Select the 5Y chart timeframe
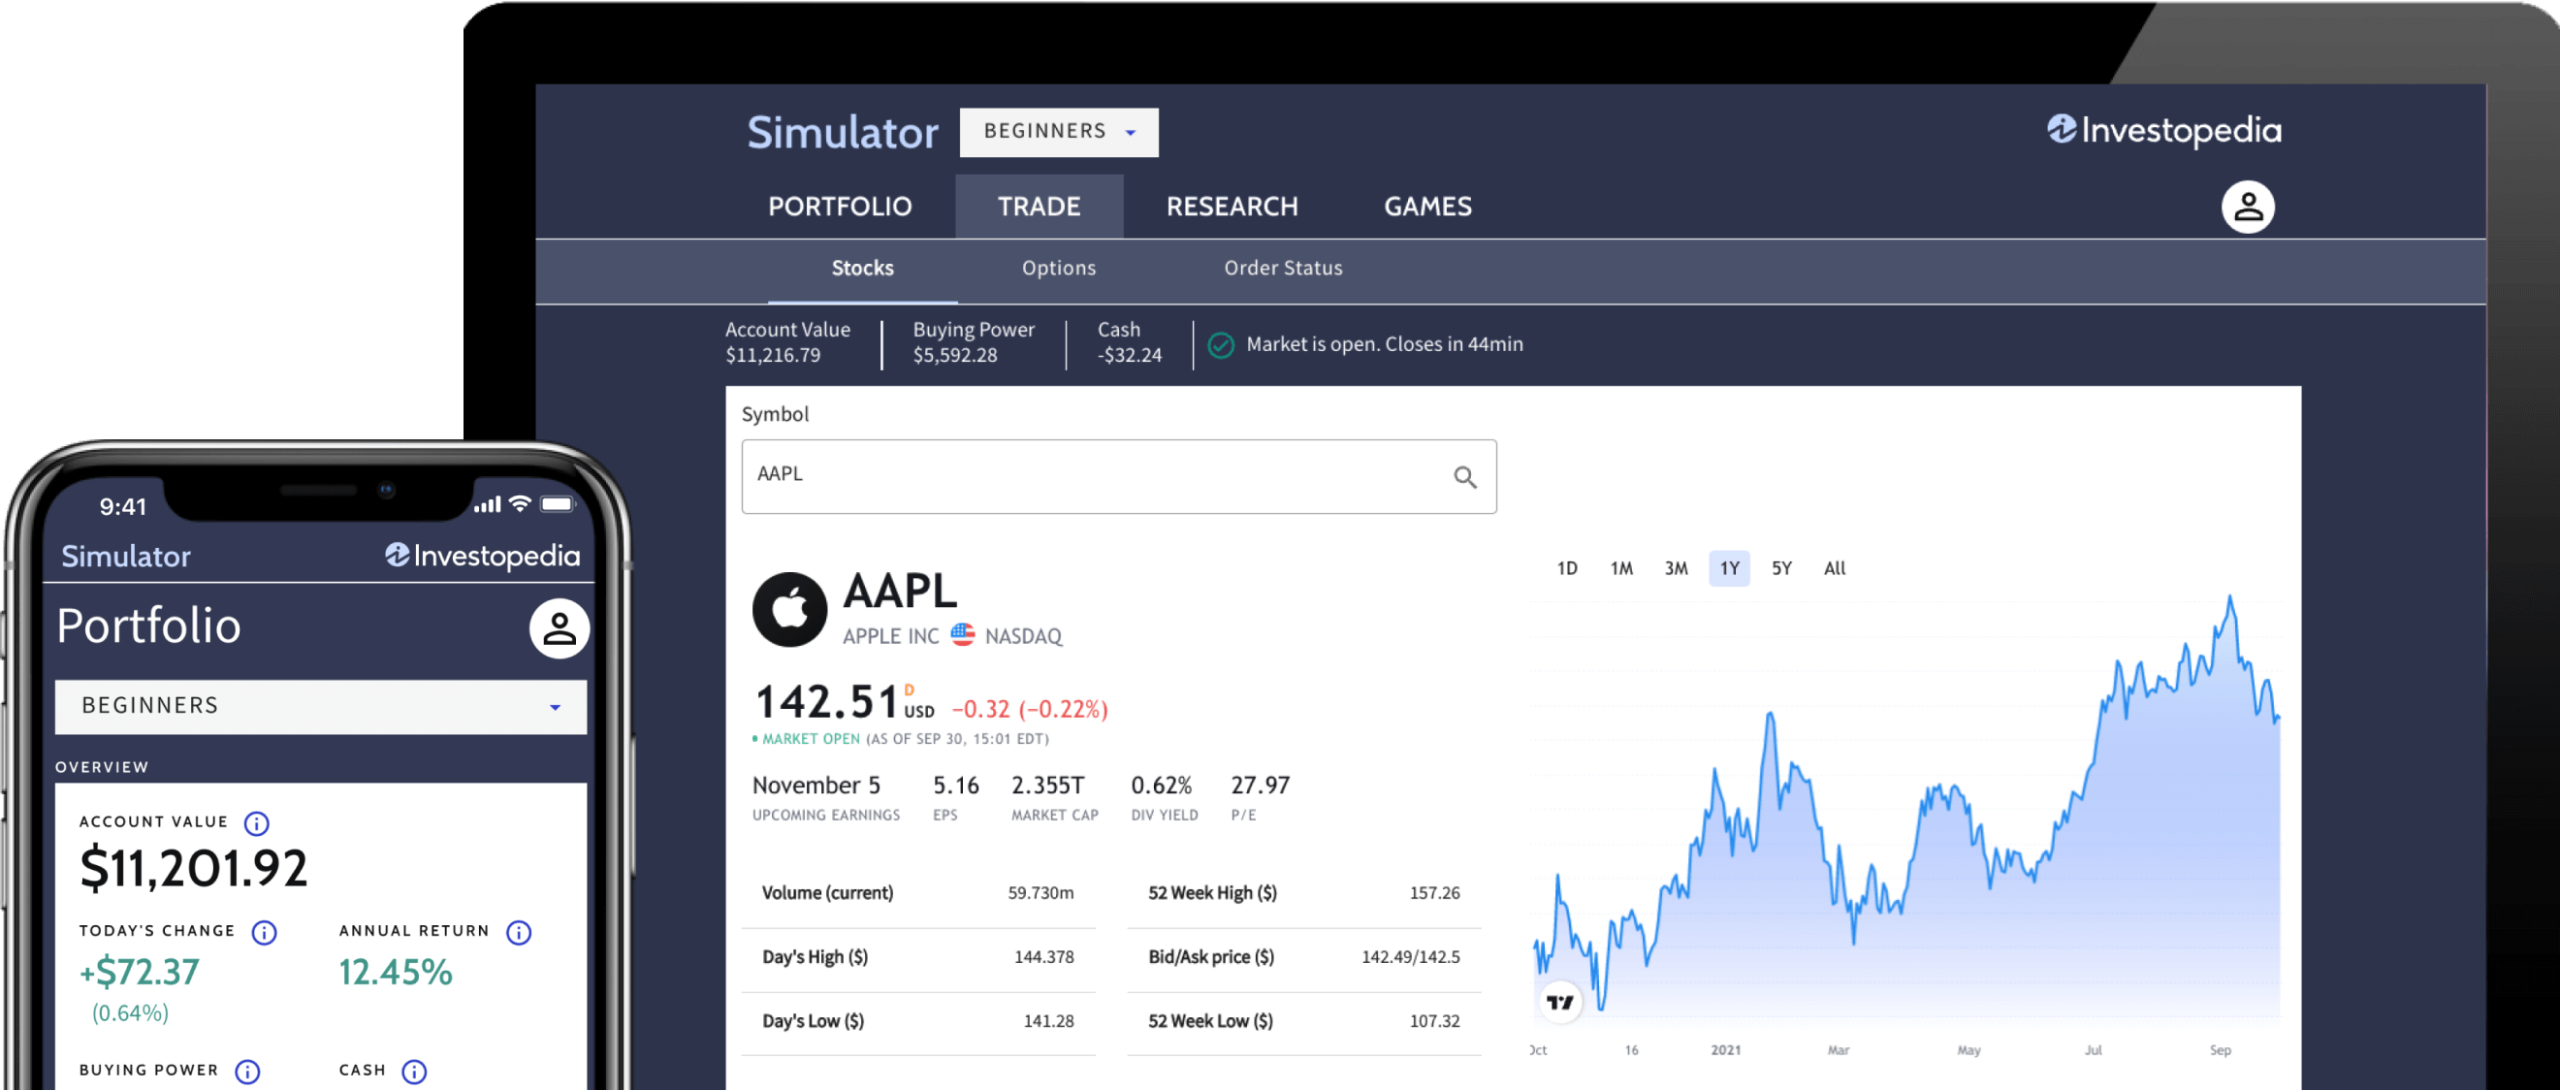The height and width of the screenshot is (1090, 2560). pos(1781,568)
